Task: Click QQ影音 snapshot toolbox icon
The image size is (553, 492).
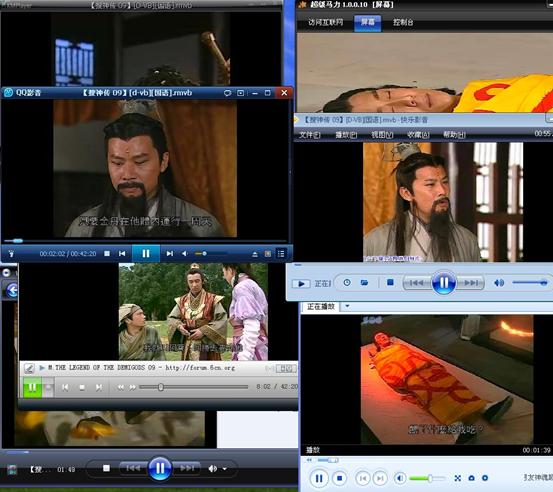Action: [x=268, y=254]
